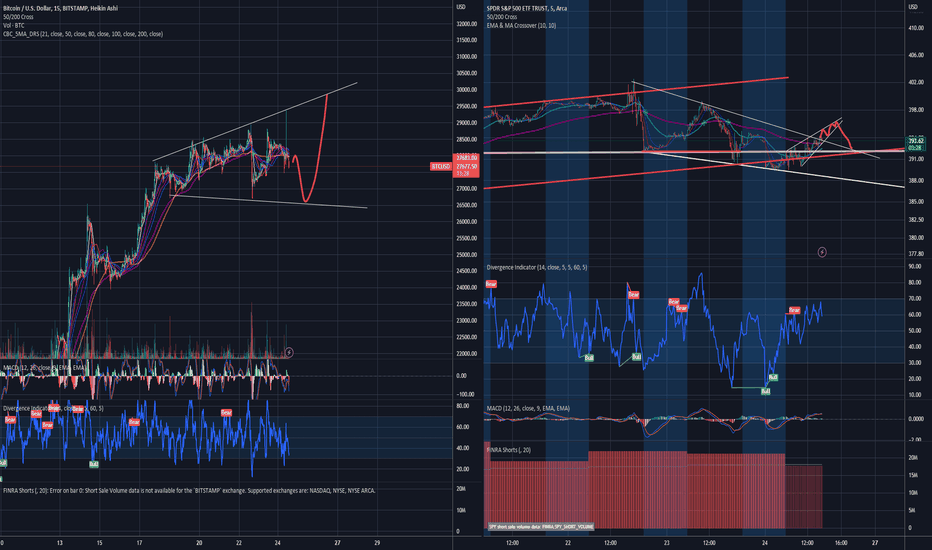Click the lowest green Bull label in SPDR divergence
This screenshot has height=550, width=932.
pos(764,391)
